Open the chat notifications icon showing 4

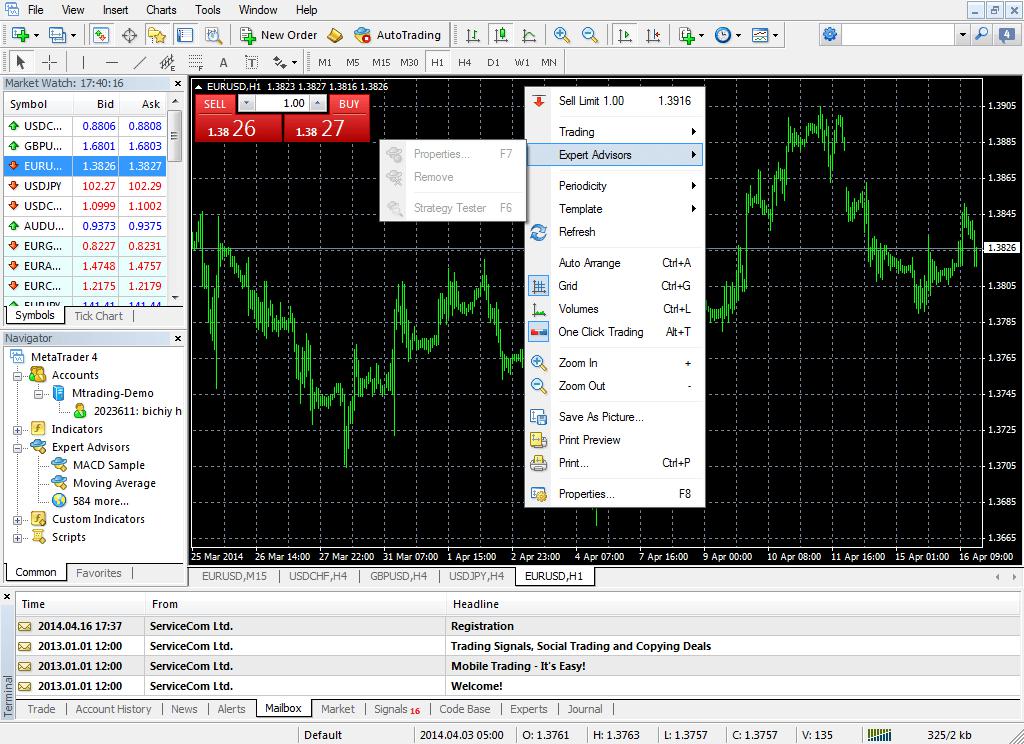(x=1007, y=34)
